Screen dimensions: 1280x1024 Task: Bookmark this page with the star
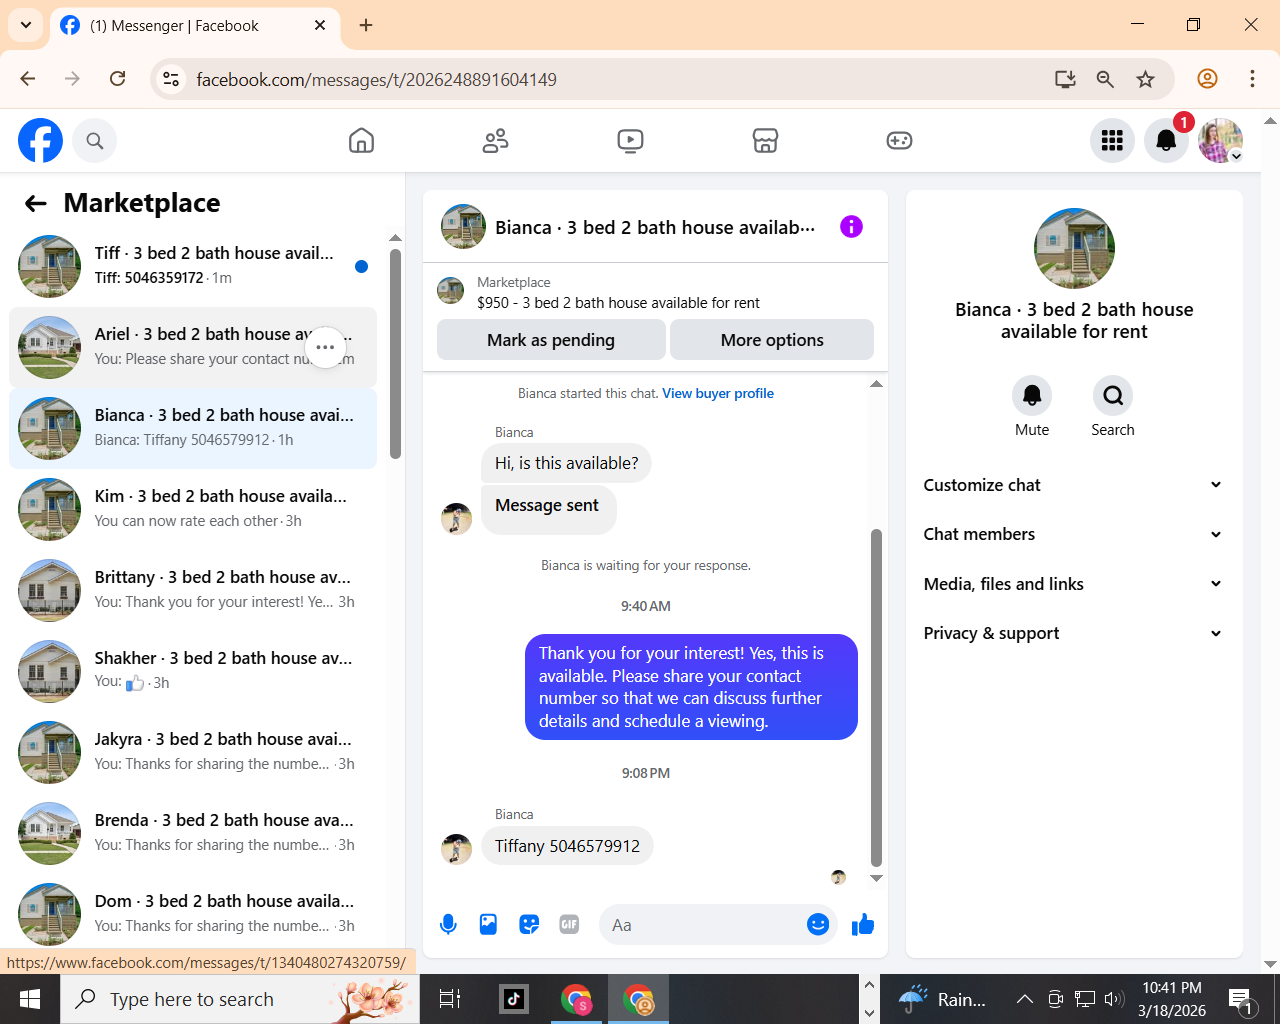coord(1146,79)
